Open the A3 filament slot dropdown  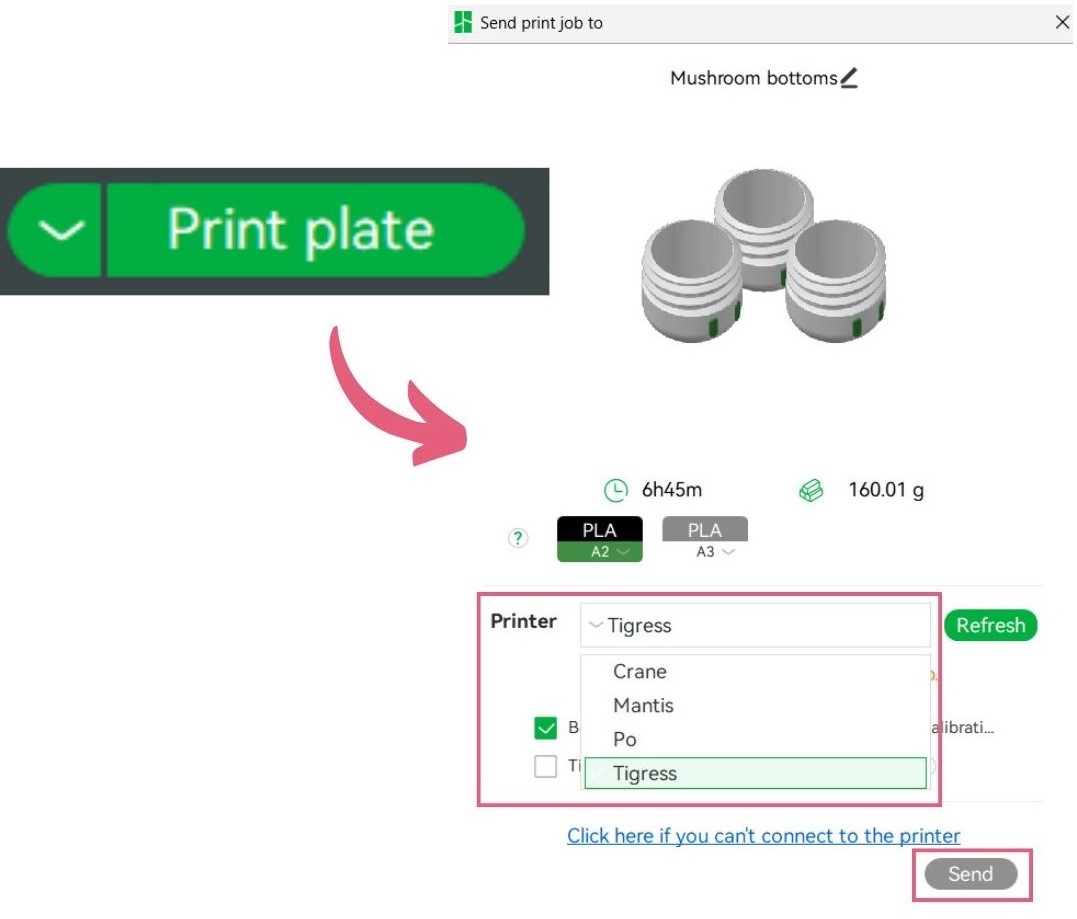coord(705,552)
